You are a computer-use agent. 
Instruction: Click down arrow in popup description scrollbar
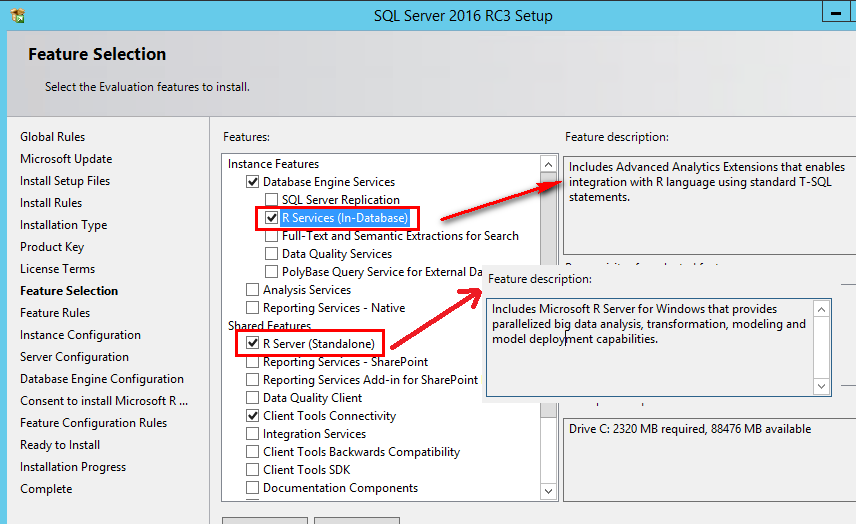coord(822,386)
